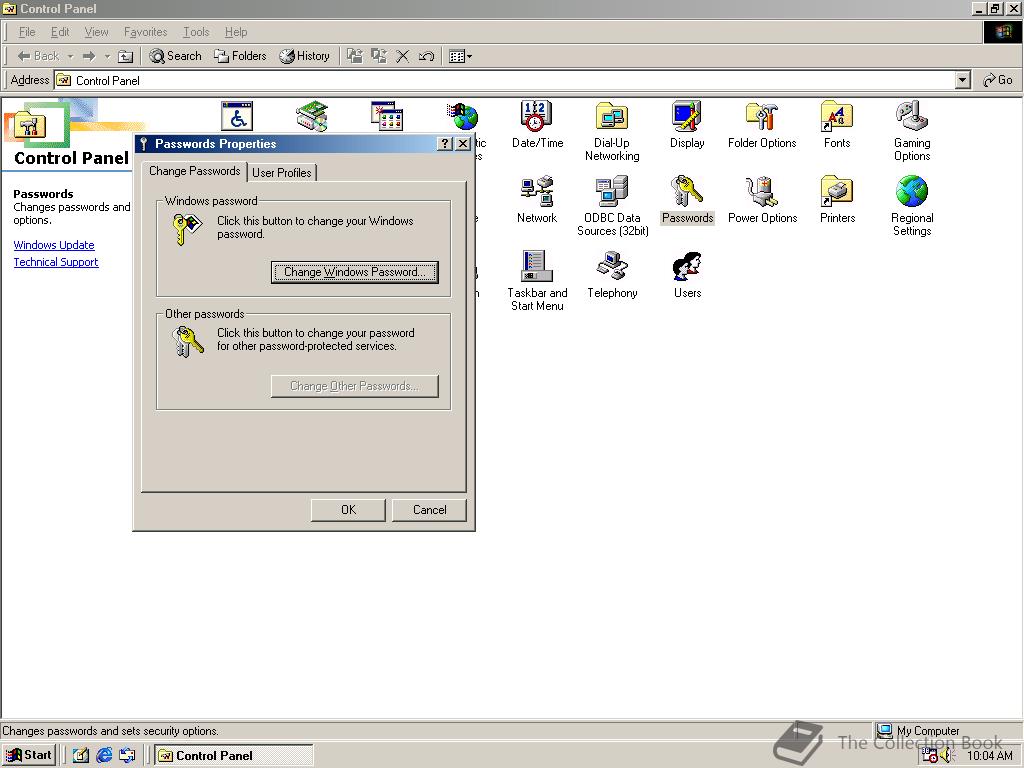Open the Technical Support link

click(56, 262)
